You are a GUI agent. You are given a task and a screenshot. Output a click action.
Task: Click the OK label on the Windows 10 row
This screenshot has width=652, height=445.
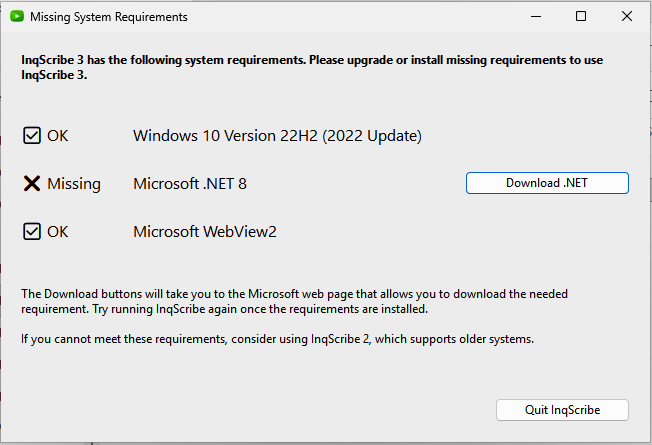tap(57, 136)
